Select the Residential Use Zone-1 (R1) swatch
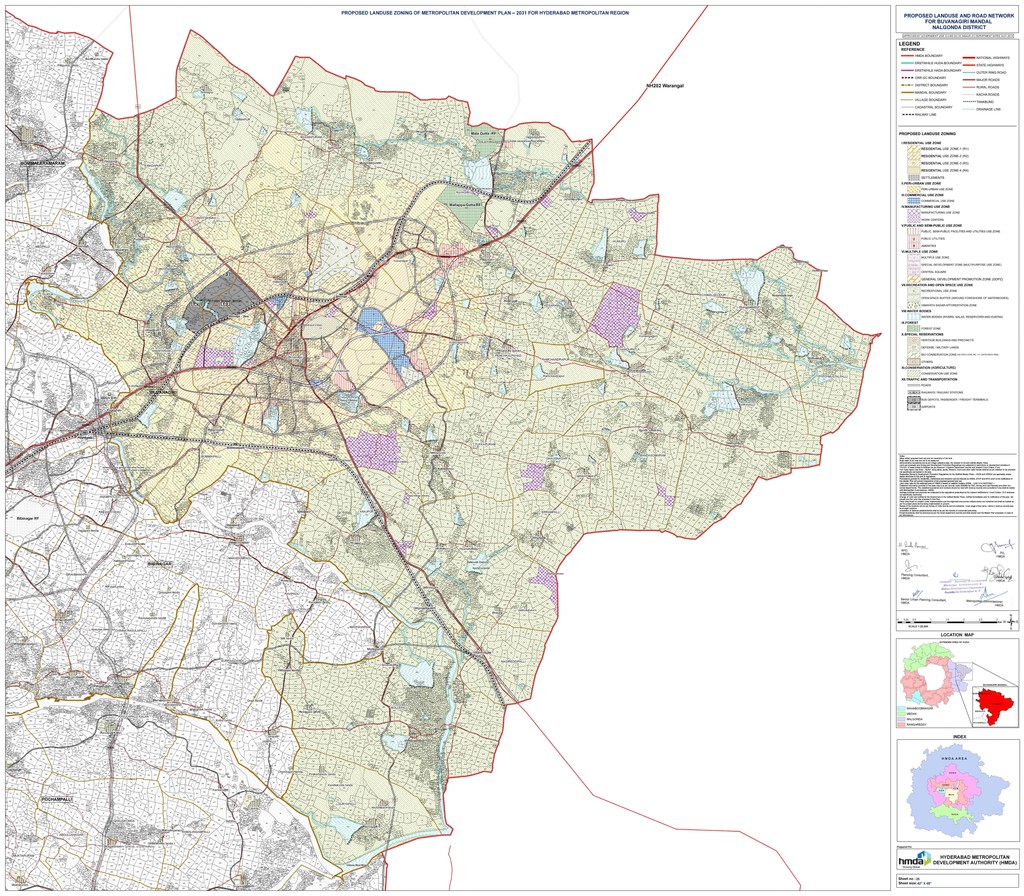Image resolution: width=1024 pixels, height=896 pixels. [x=912, y=150]
